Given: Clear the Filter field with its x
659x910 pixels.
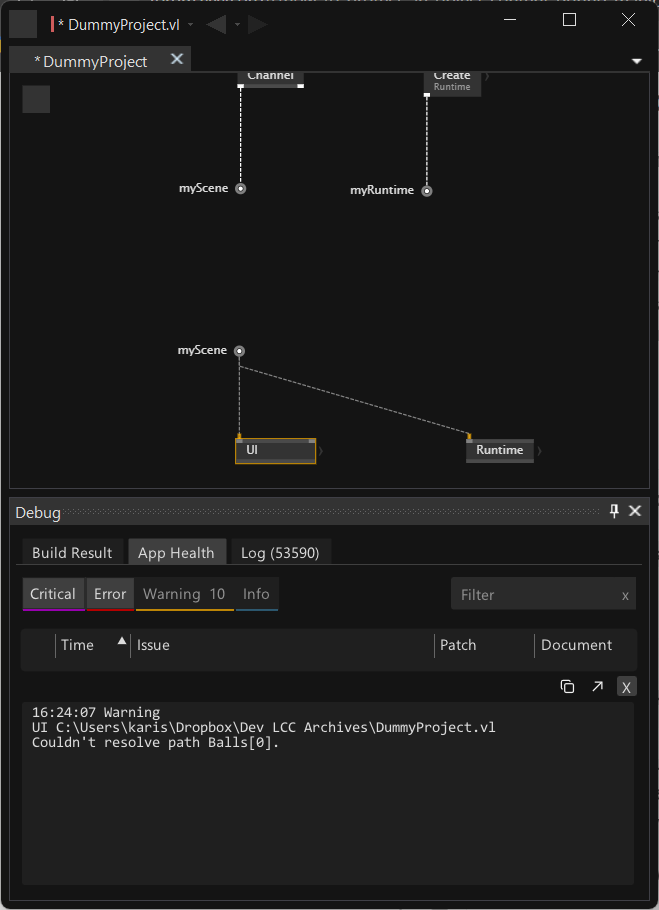Looking at the screenshot, I should pyautogui.click(x=625, y=595).
